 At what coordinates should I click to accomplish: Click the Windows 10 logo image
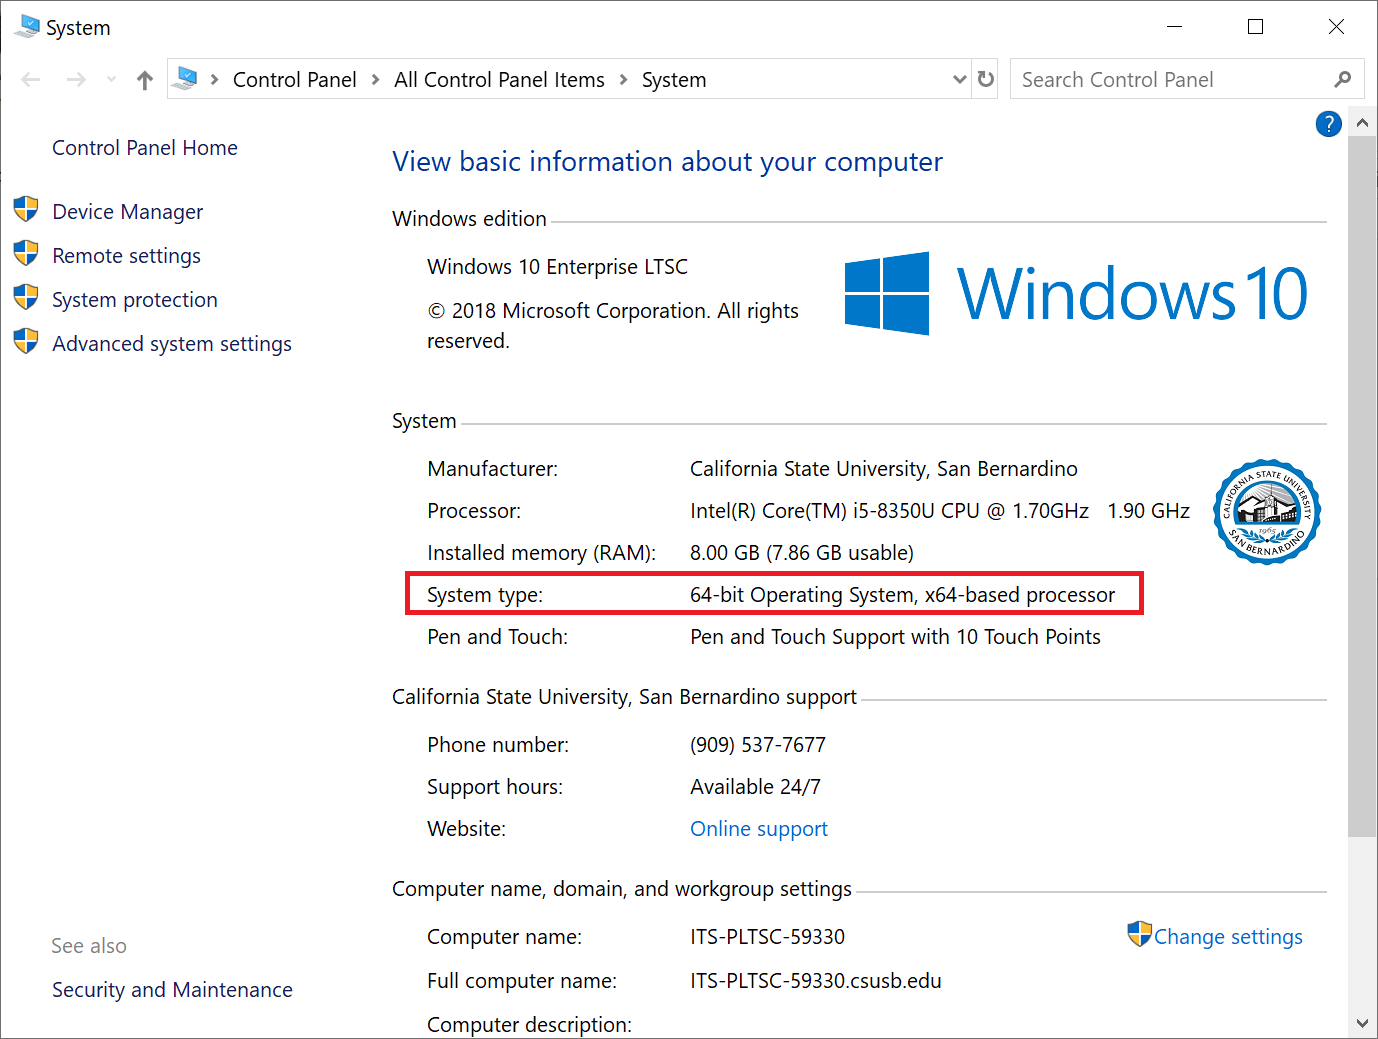[x=1076, y=294]
